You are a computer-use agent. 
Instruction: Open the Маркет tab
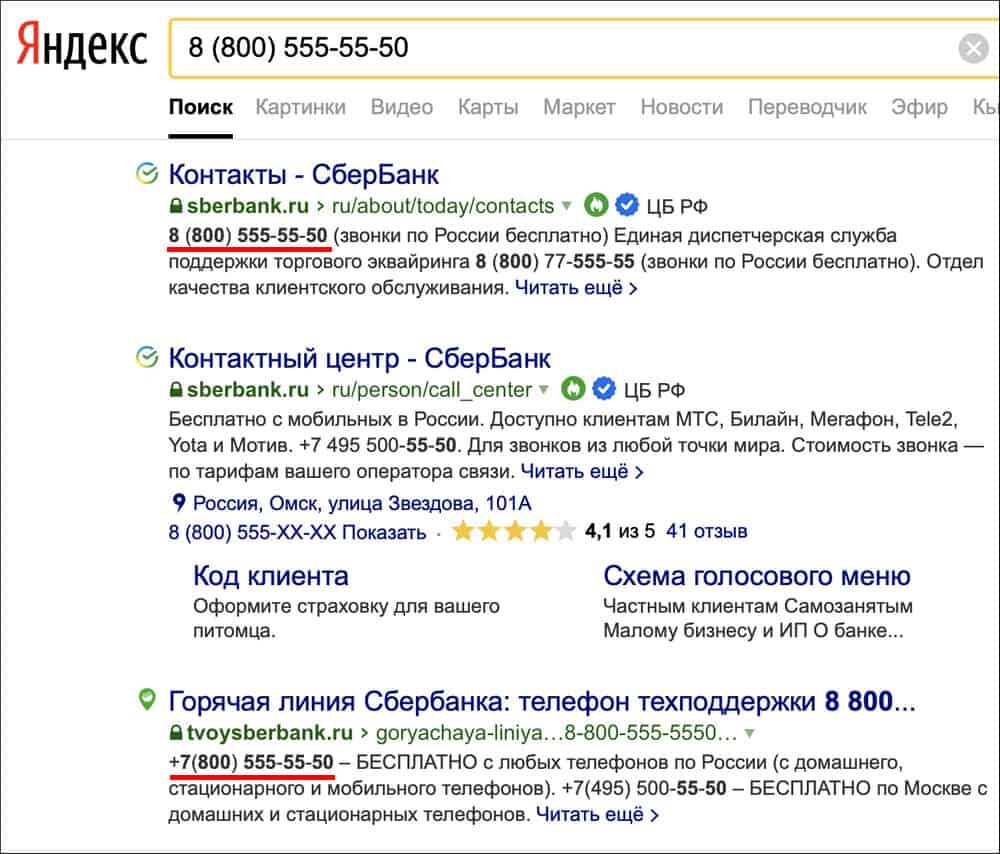point(579,107)
